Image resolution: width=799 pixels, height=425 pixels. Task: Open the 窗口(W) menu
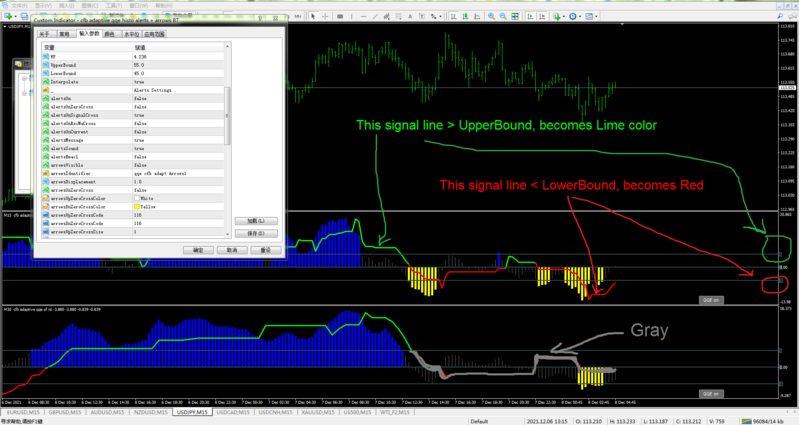(x=138, y=6)
